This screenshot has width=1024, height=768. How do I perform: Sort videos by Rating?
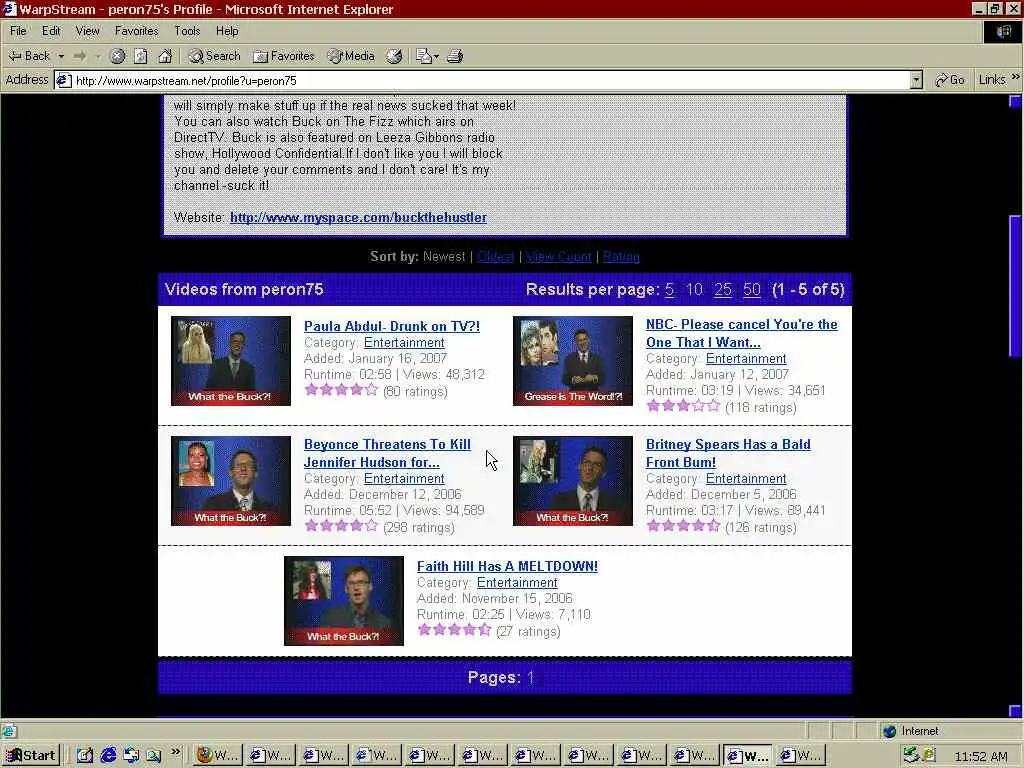coord(621,257)
